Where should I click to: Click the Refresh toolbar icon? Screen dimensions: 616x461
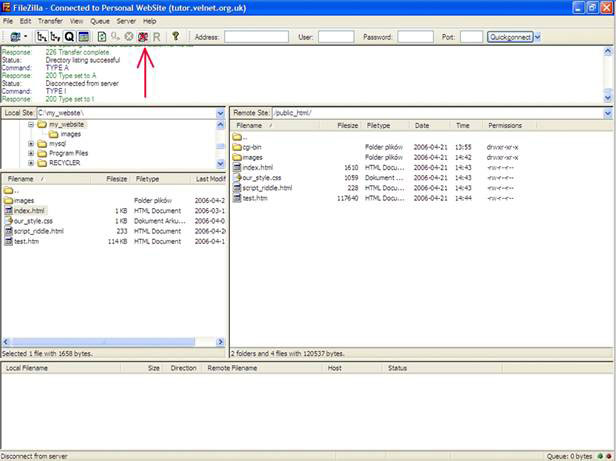pos(101,37)
